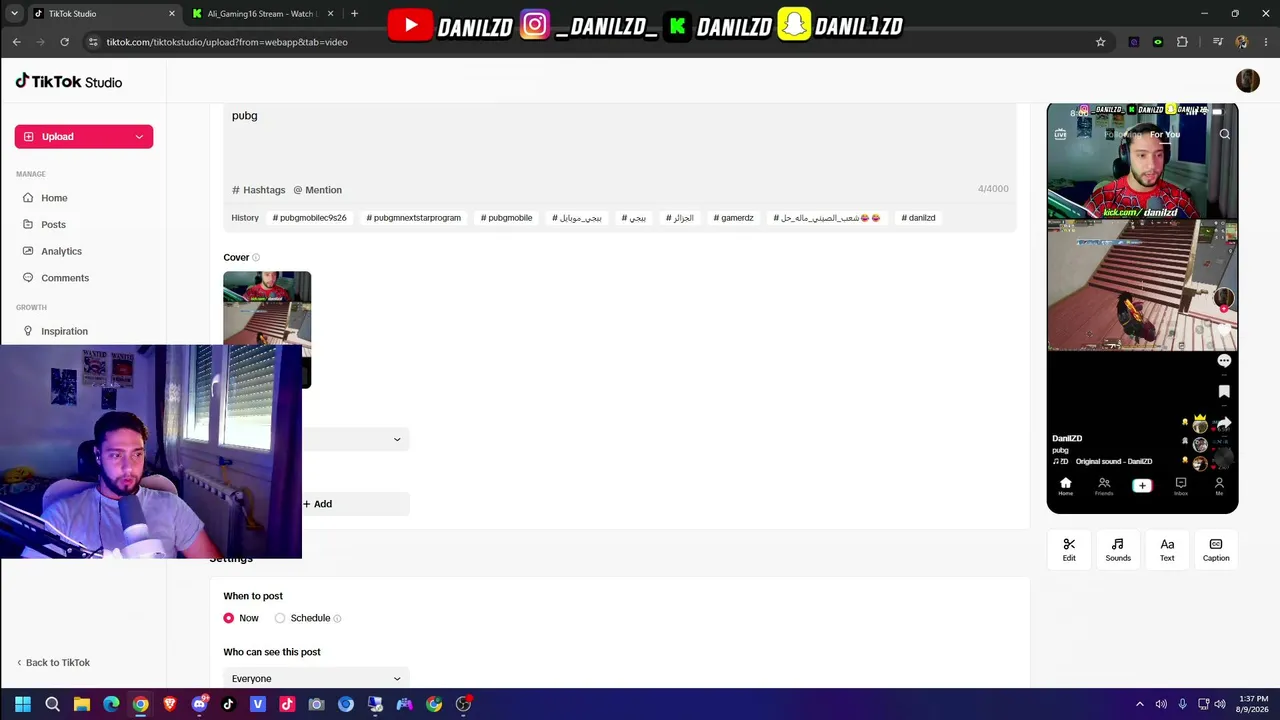Show hidden system tray icons

coord(1139,704)
